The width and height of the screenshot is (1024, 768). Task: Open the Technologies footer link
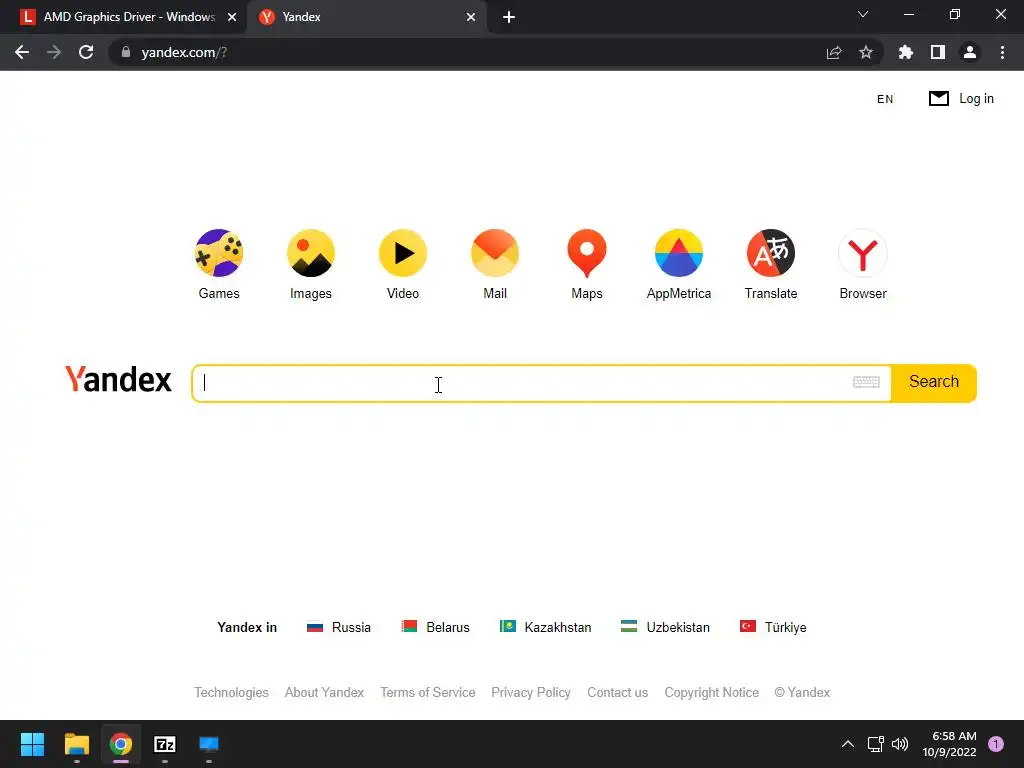coord(231,692)
